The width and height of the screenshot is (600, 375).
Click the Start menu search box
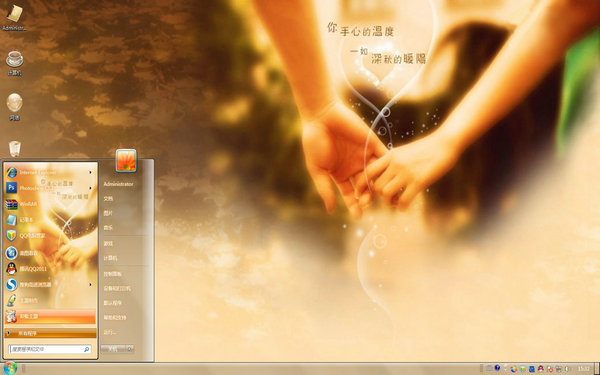[x=50, y=349]
